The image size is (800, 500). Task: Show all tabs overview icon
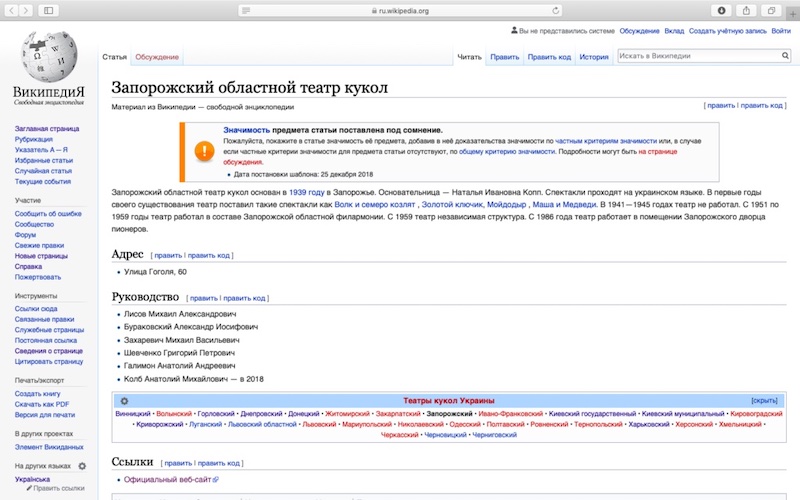(771, 10)
